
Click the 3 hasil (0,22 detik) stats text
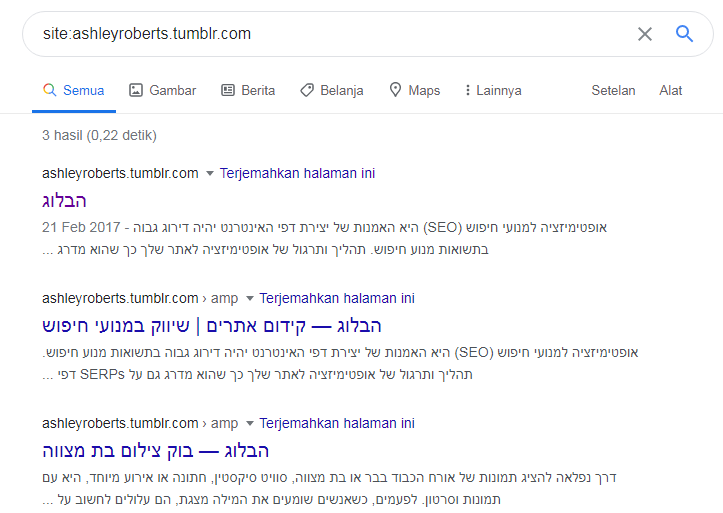click(x=99, y=136)
